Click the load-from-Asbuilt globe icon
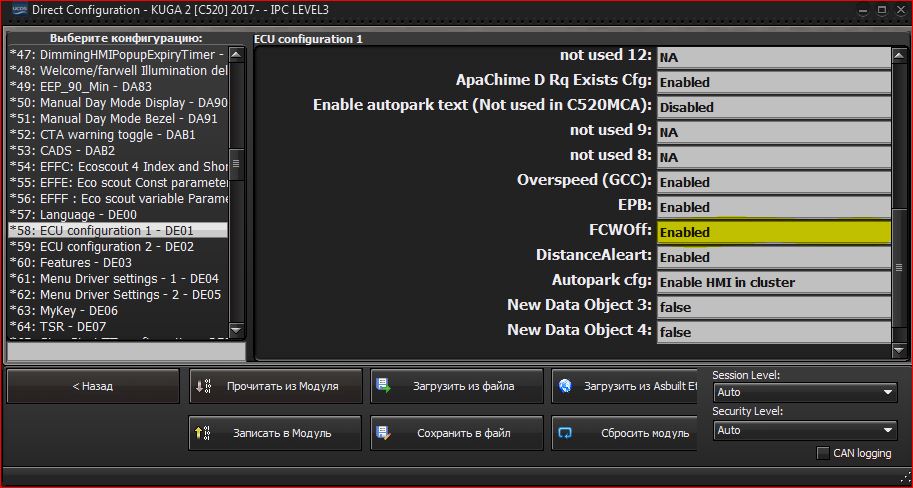The width and height of the screenshot is (913, 488). pyautogui.click(x=565, y=386)
